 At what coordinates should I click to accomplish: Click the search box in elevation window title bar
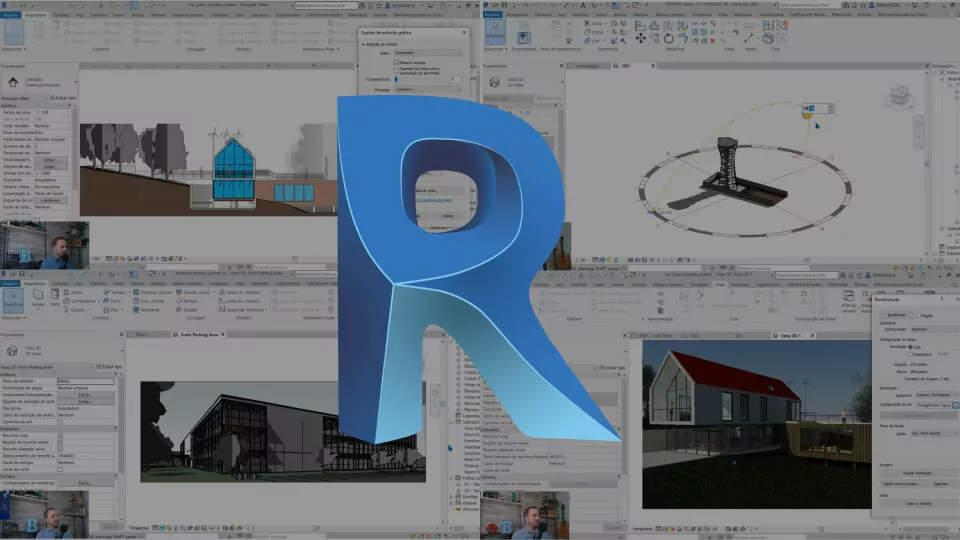pyautogui.click(x=325, y=6)
